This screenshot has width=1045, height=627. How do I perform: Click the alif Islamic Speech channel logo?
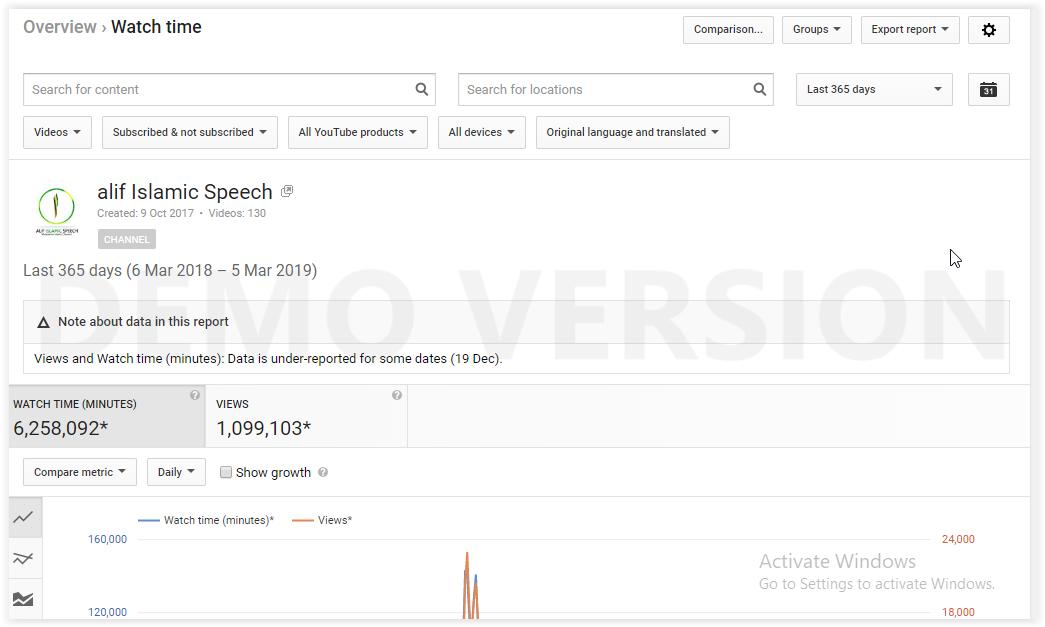57,211
